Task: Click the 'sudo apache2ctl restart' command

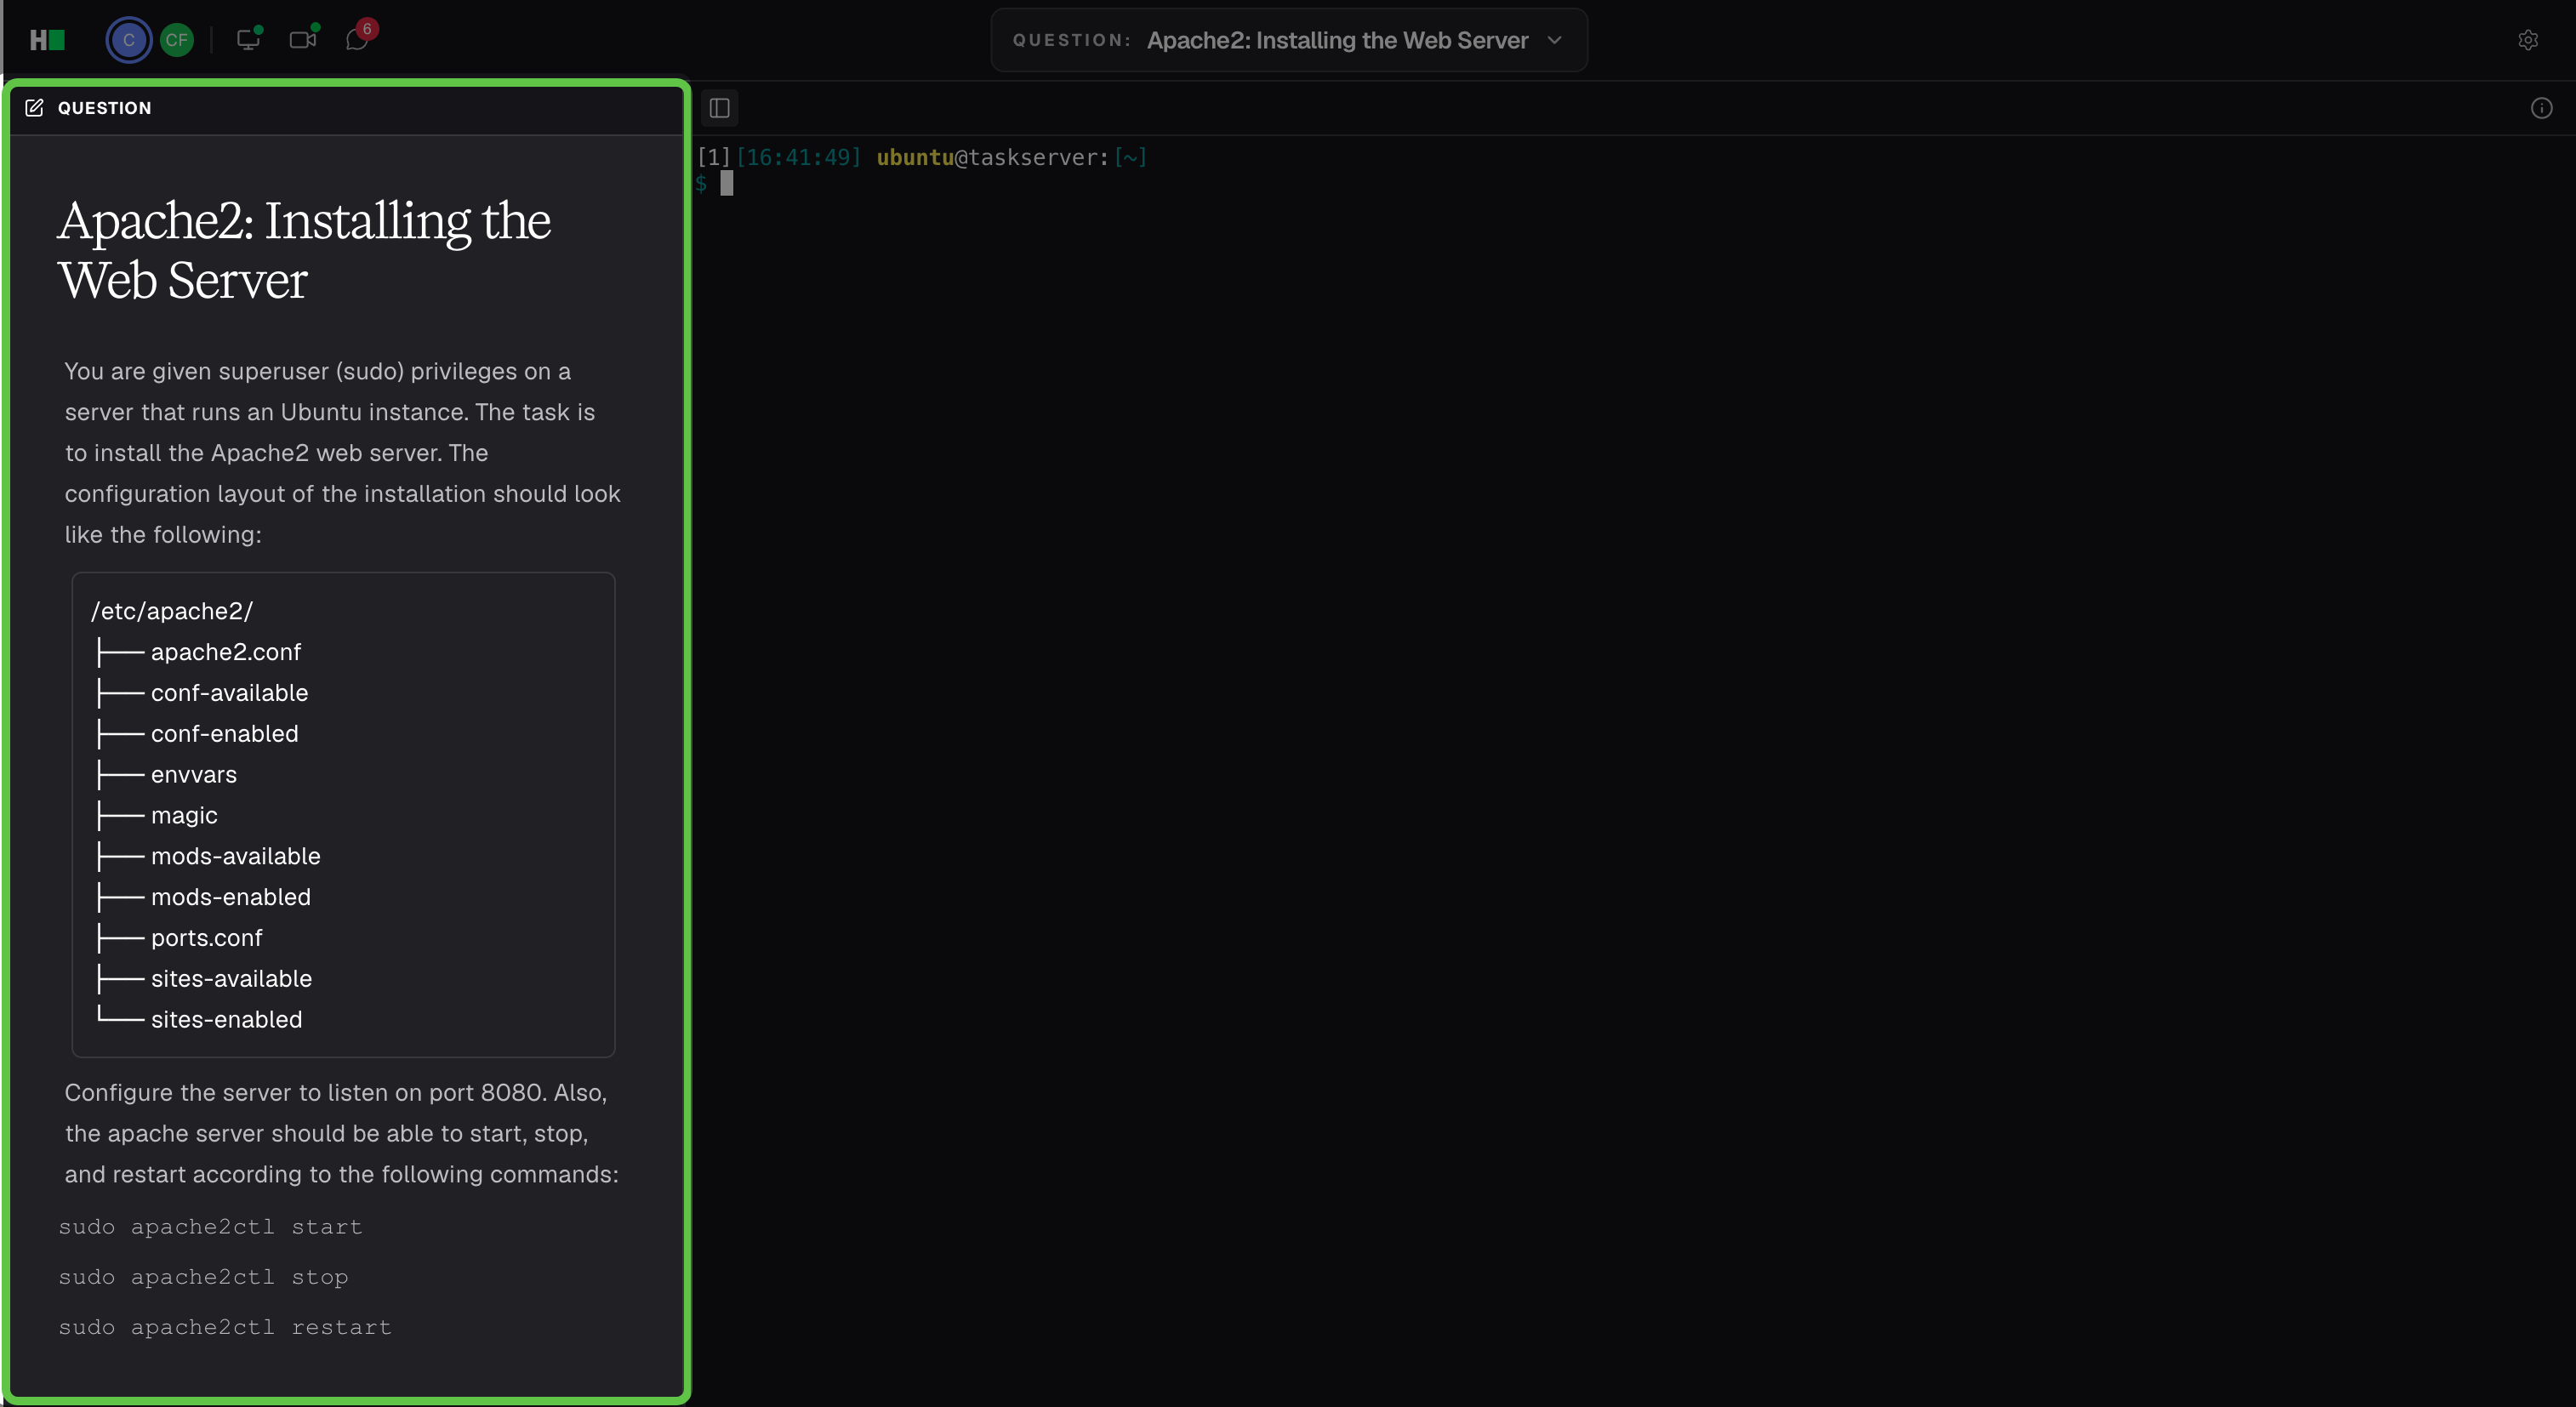Action: 225,1327
